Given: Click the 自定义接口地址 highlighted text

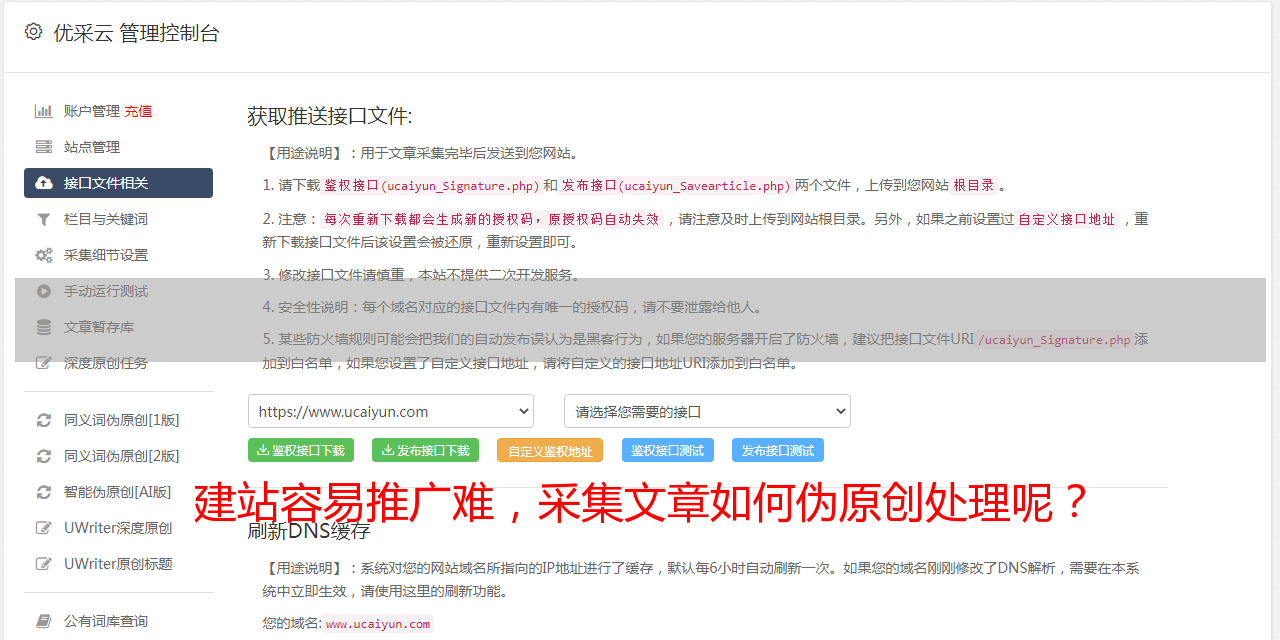Looking at the screenshot, I should pos(1067,219).
